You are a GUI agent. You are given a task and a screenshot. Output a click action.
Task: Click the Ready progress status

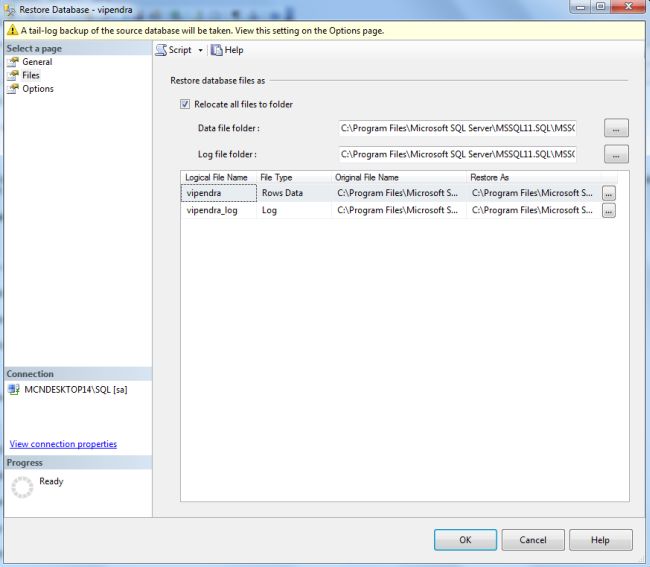(x=51, y=481)
